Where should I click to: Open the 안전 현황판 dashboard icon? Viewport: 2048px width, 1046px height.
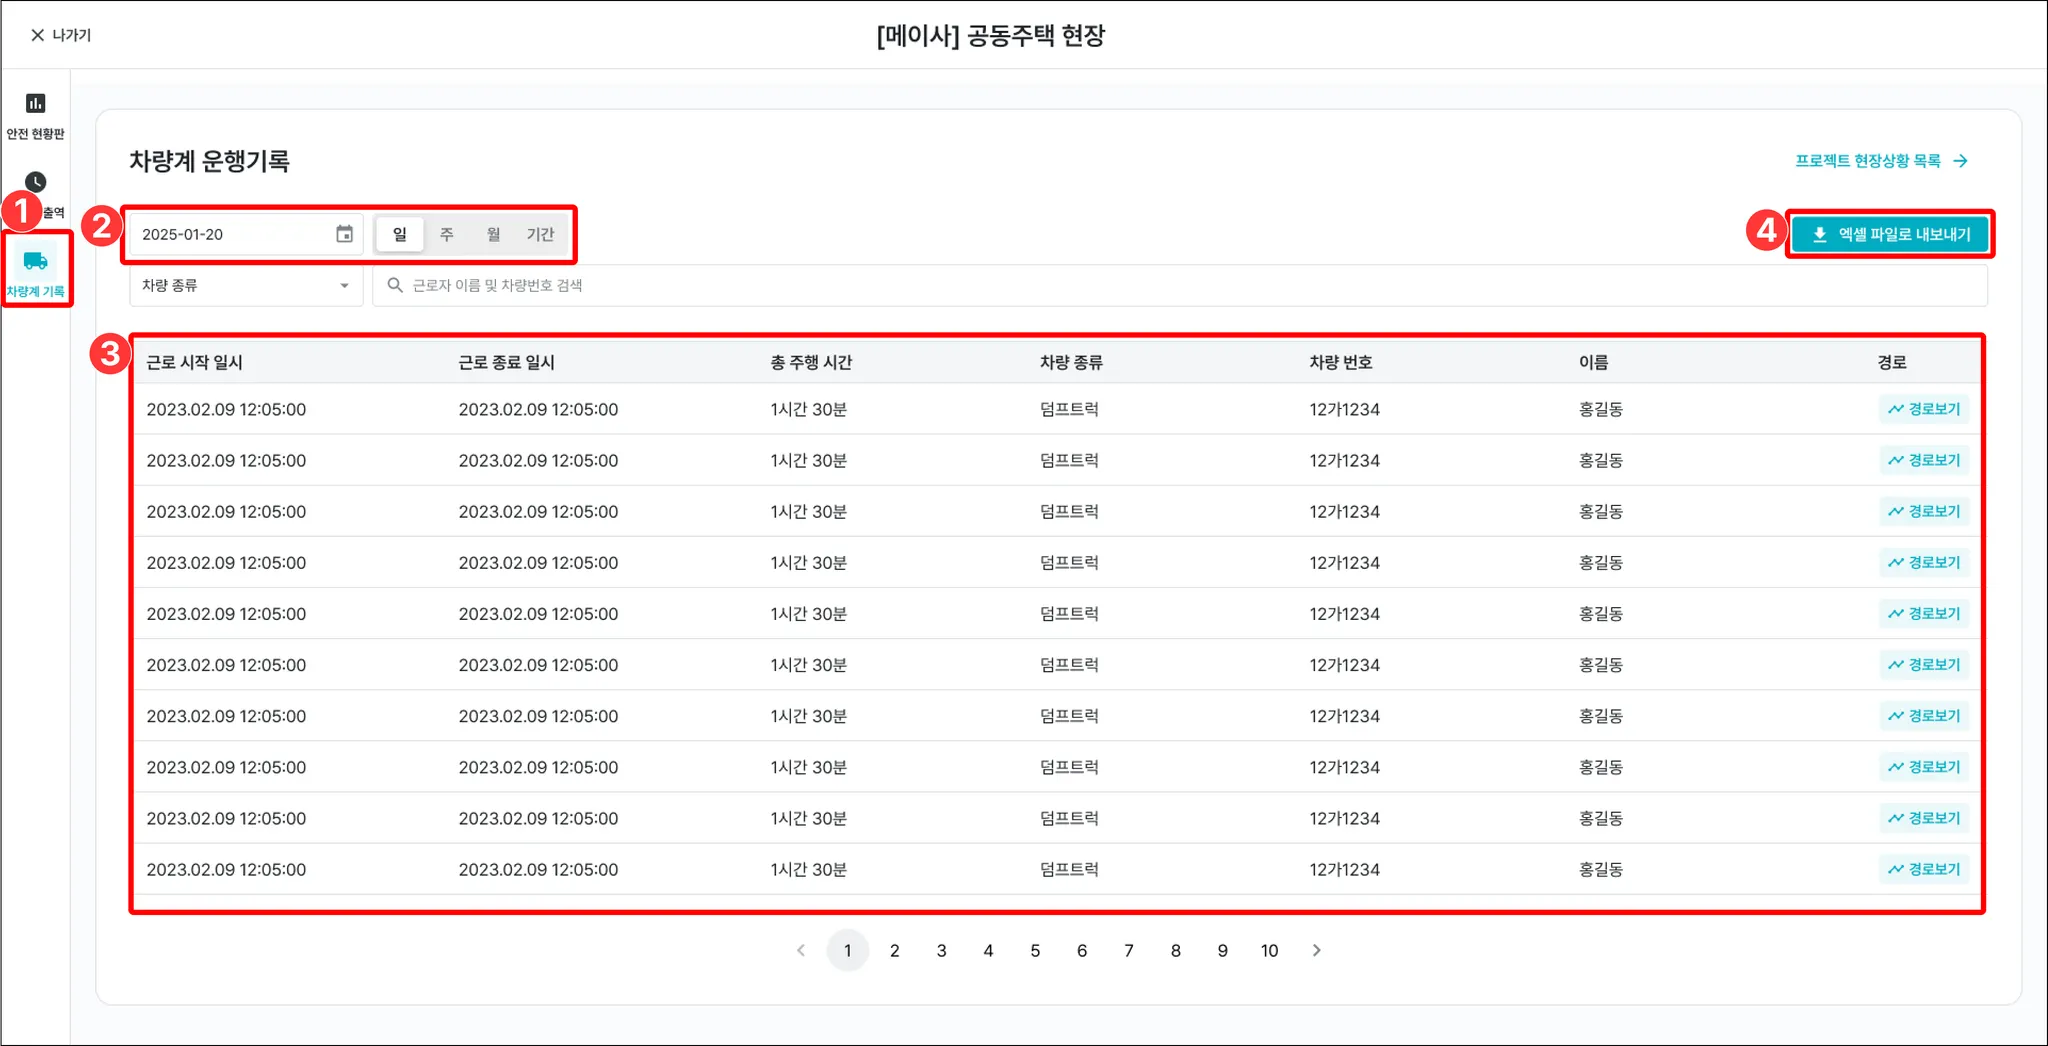[36, 104]
